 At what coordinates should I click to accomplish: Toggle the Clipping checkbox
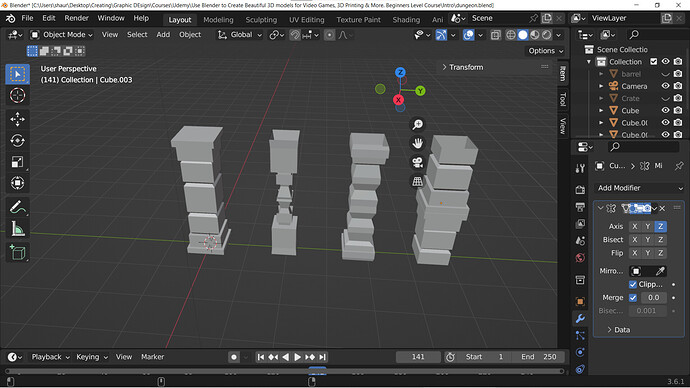[633, 284]
